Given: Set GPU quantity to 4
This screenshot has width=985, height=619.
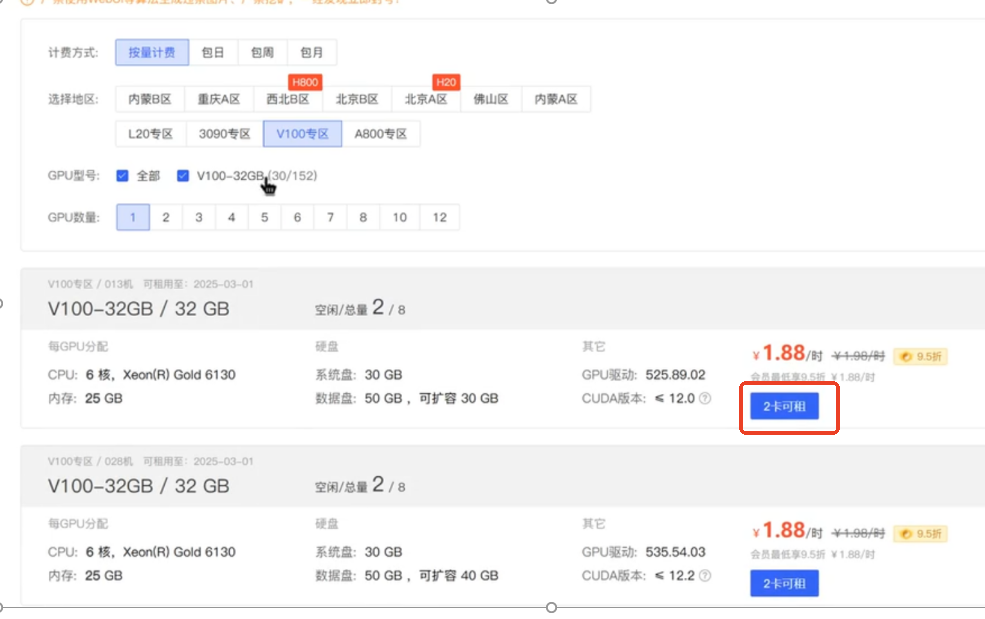Looking at the screenshot, I should [x=231, y=217].
